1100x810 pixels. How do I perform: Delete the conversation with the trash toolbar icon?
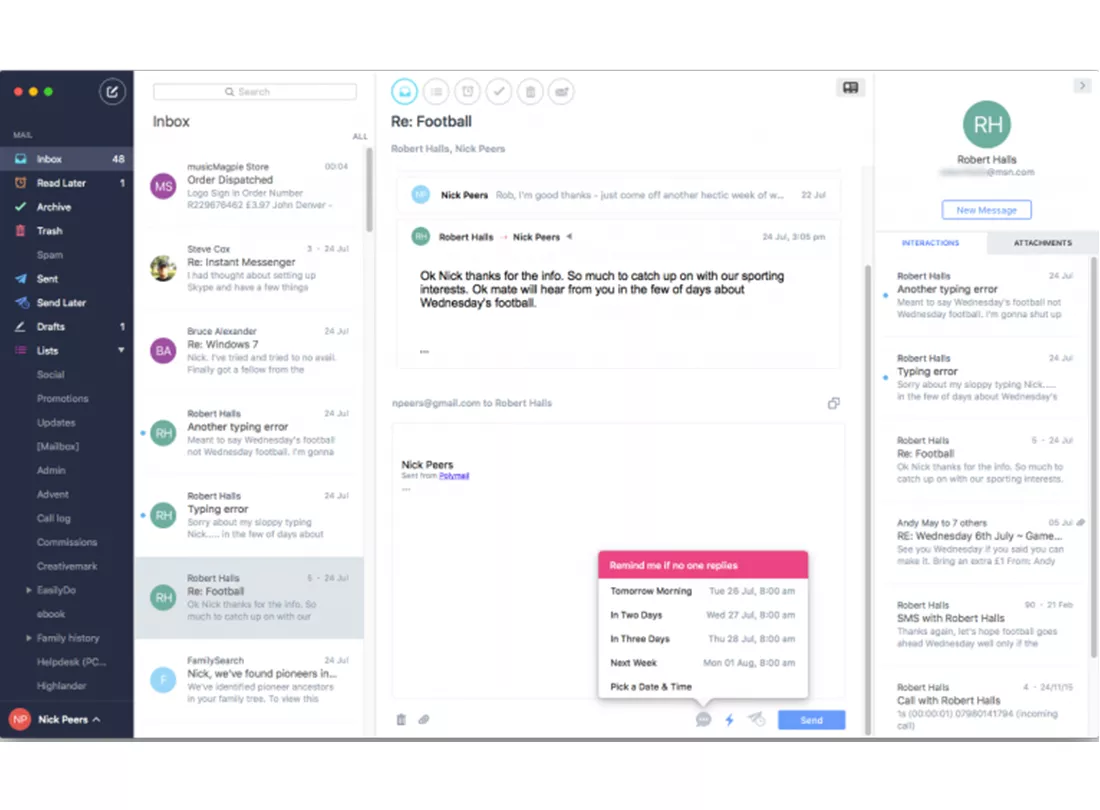click(x=530, y=91)
